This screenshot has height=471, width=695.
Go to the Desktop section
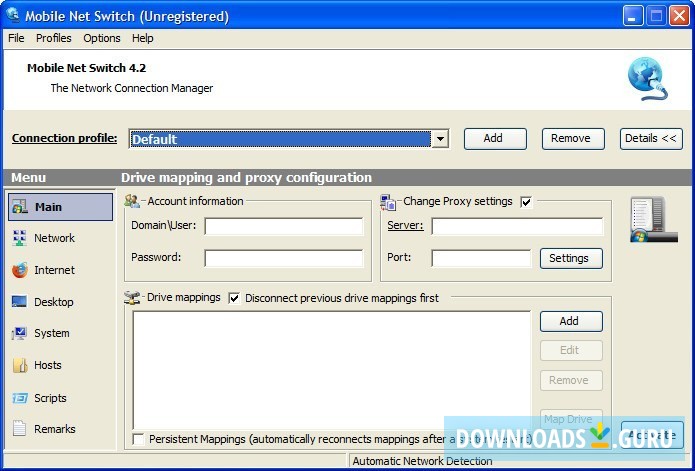54,302
